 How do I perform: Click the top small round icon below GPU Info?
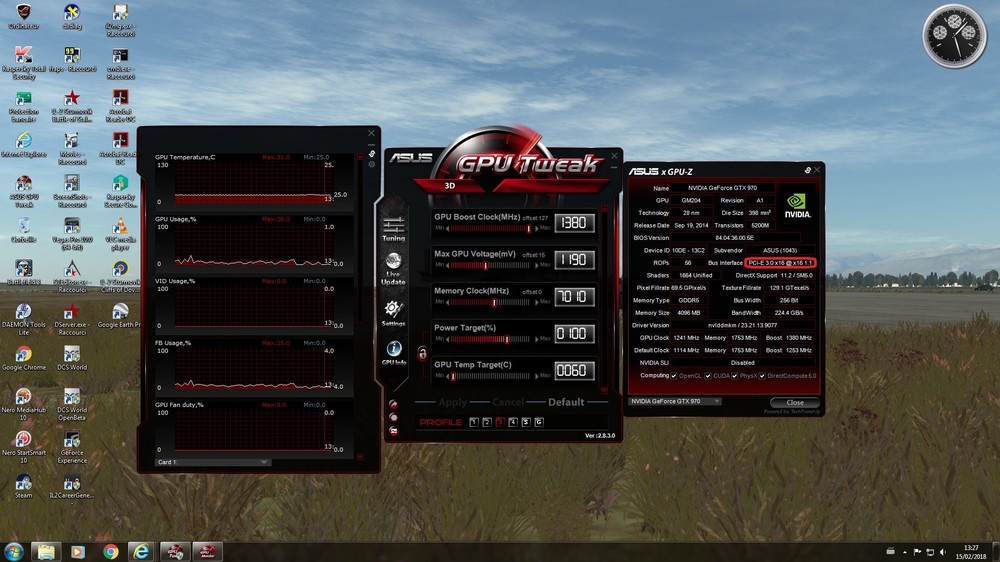(x=393, y=404)
